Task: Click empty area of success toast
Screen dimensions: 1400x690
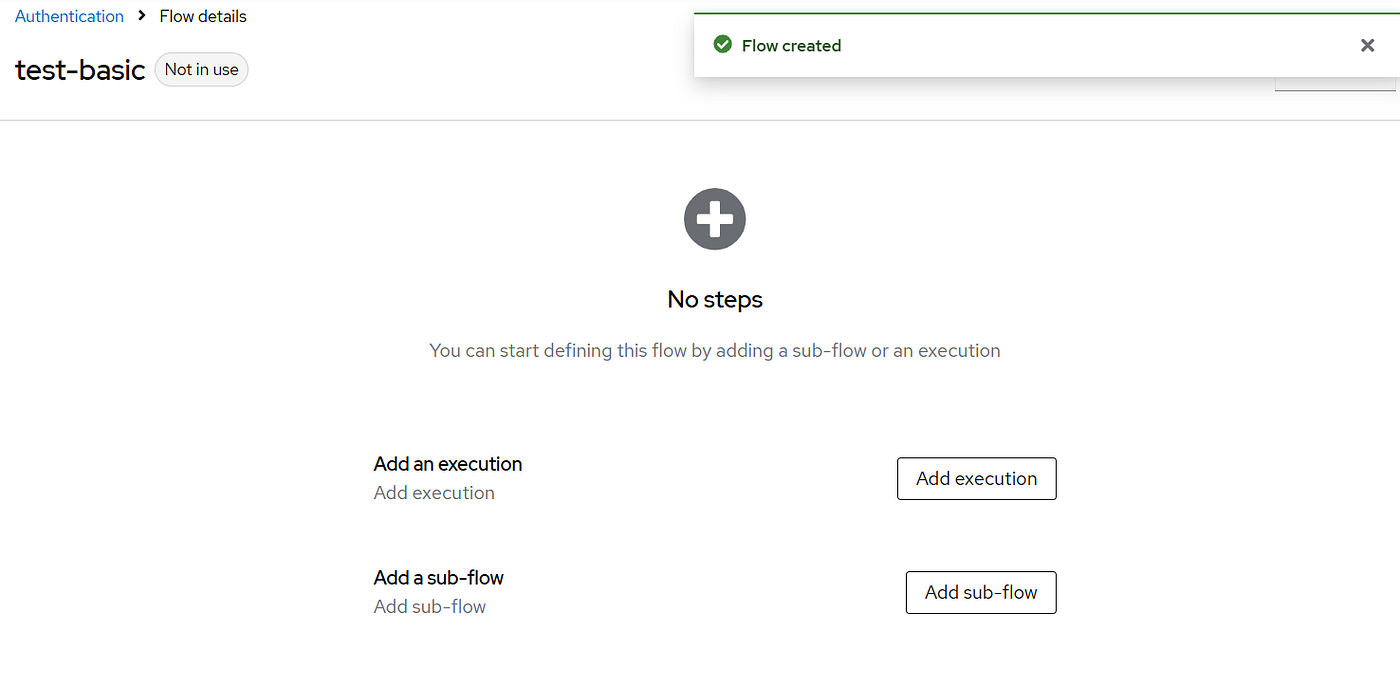Action: tap(1100, 46)
